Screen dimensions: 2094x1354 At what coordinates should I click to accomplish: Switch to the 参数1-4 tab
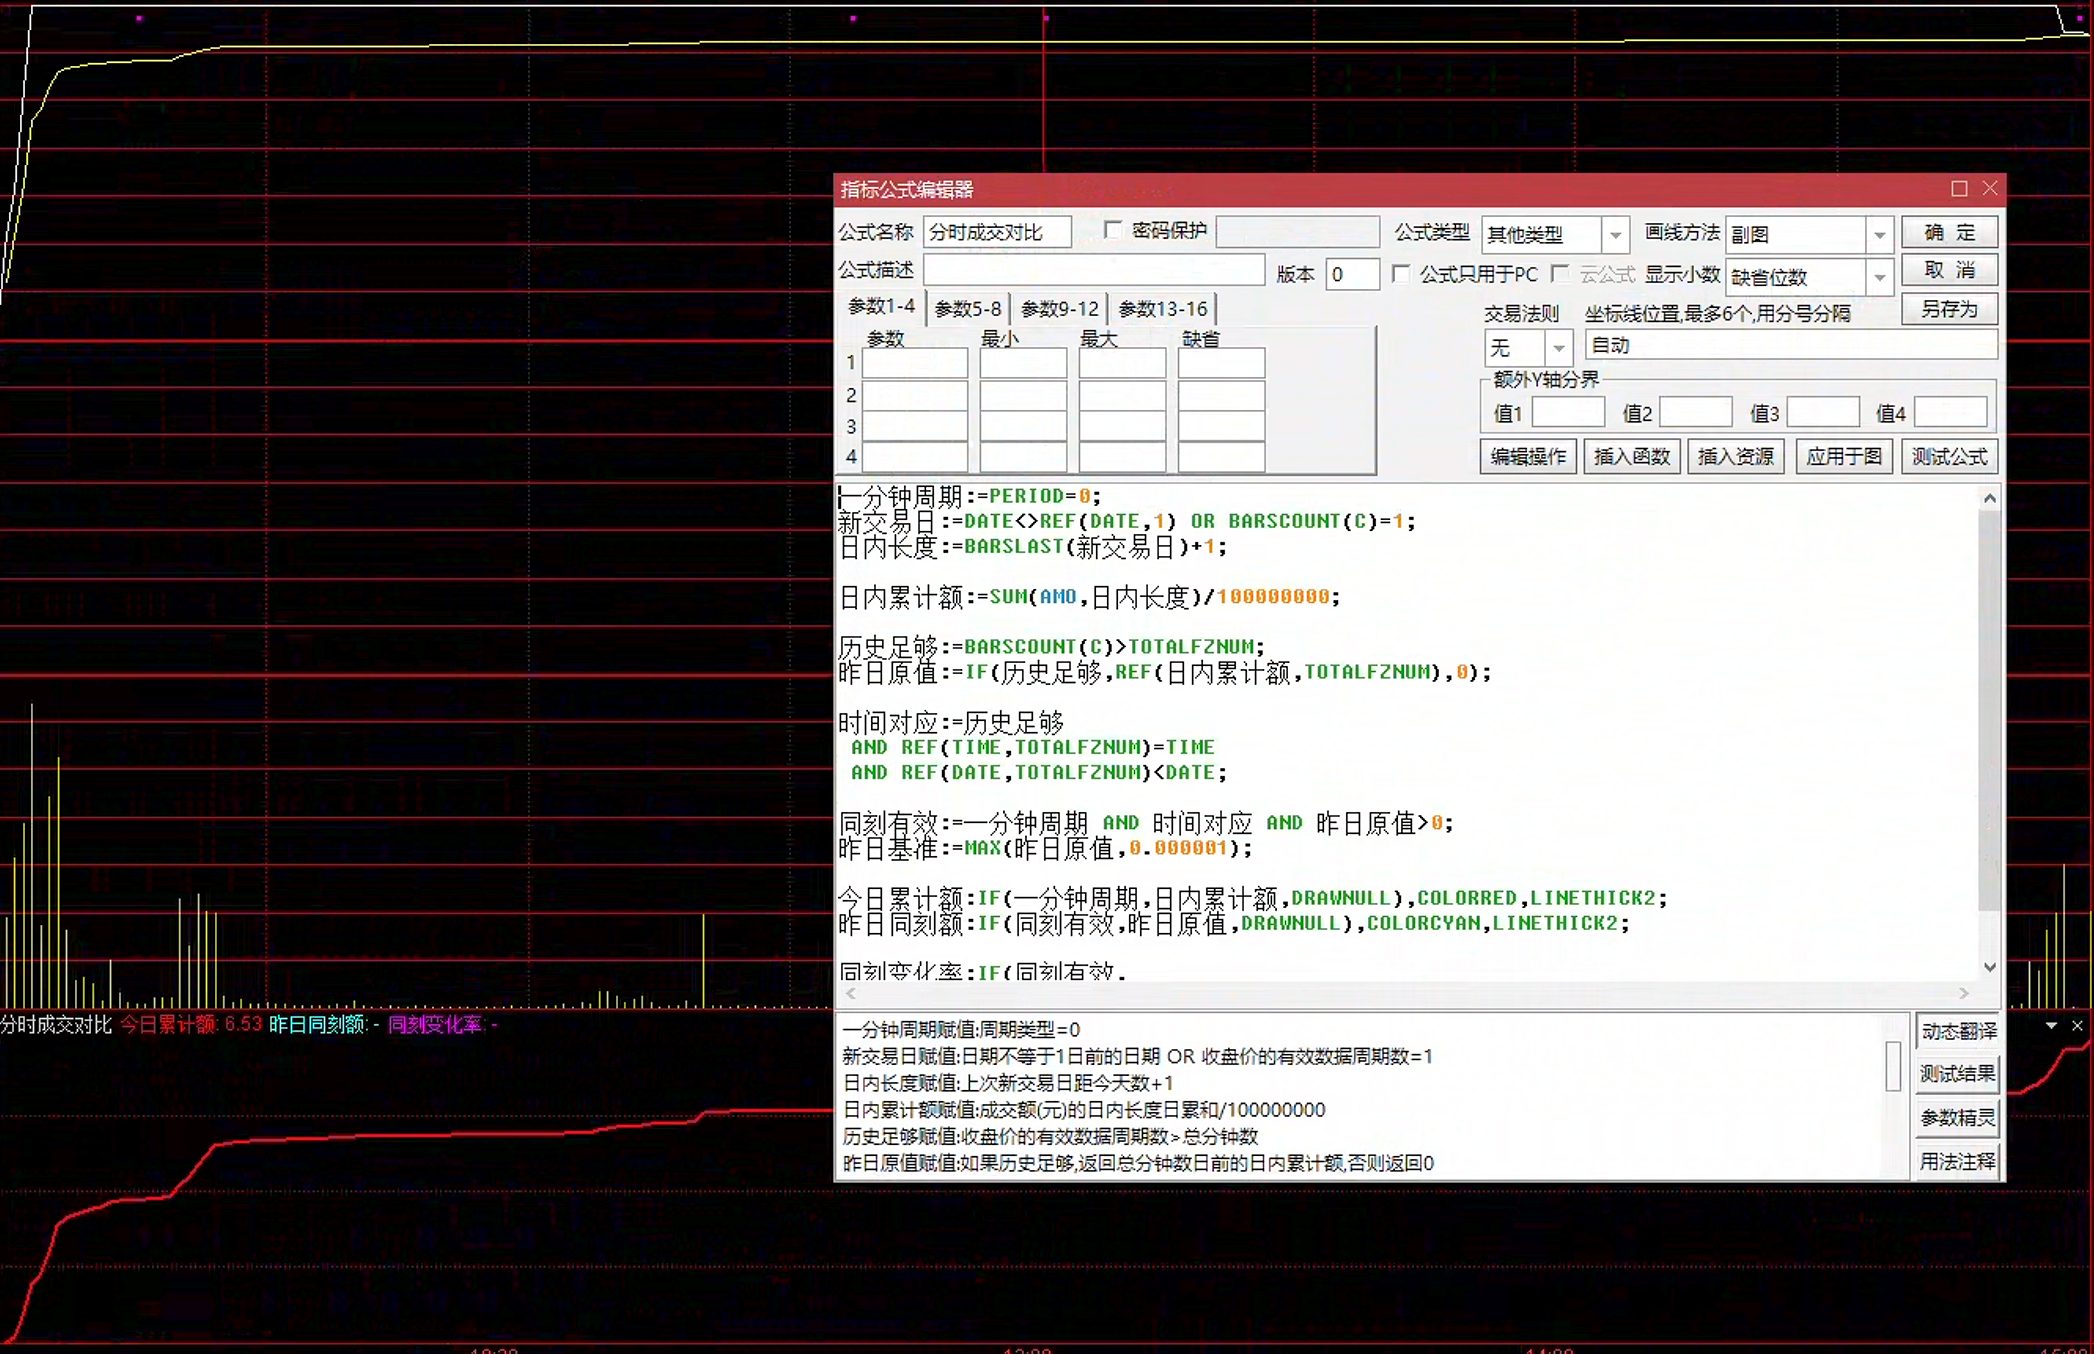(x=881, y=306)
